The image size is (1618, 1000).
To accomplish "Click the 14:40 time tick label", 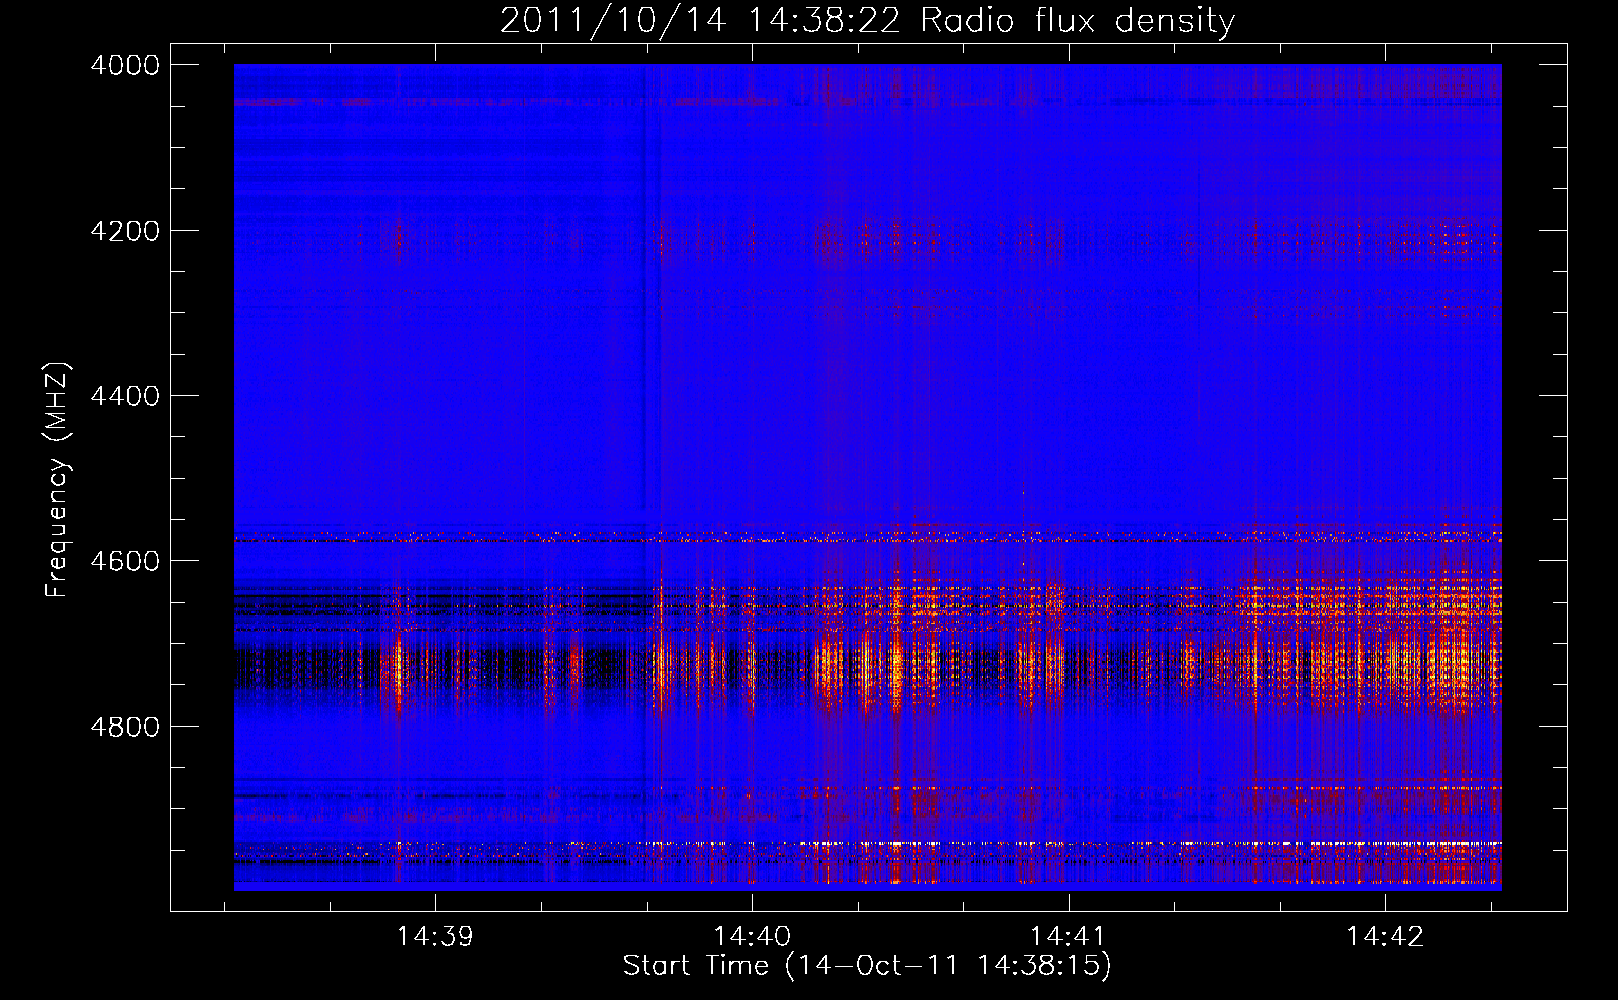I will click(752, 937).
